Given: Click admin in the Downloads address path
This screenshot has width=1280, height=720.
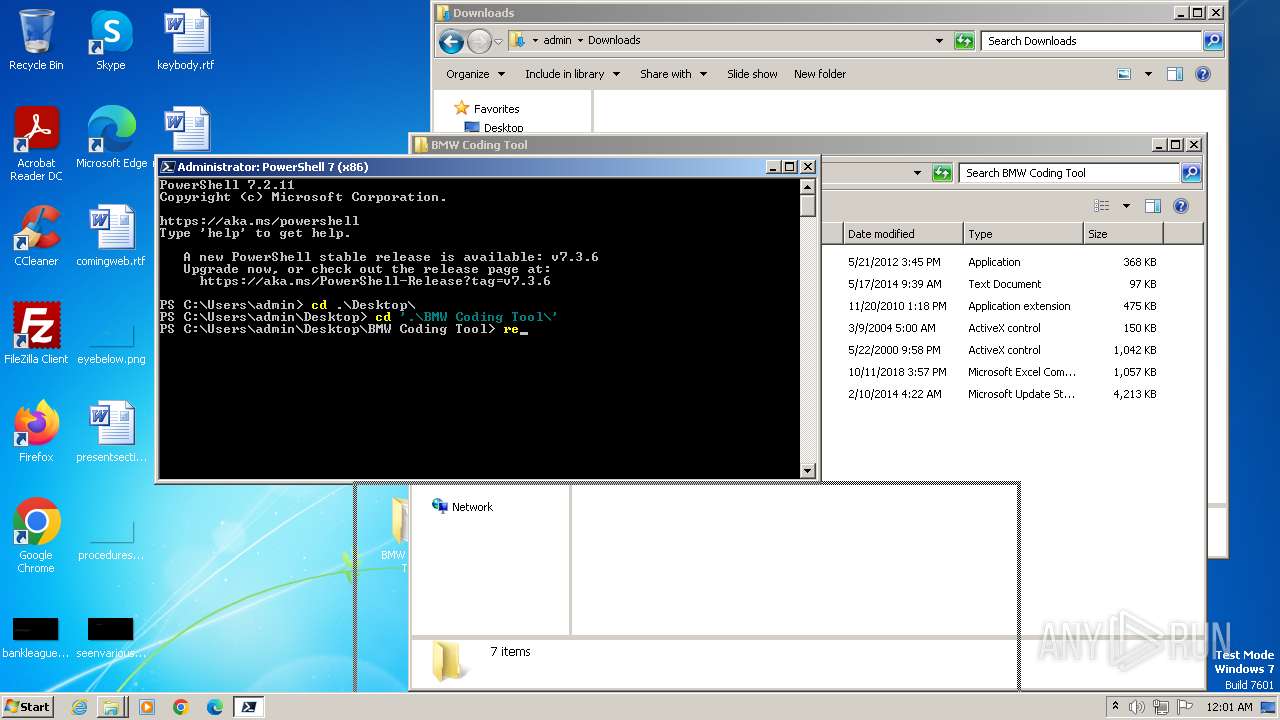Looking at the screenshot, I should [x=557, y=41].
